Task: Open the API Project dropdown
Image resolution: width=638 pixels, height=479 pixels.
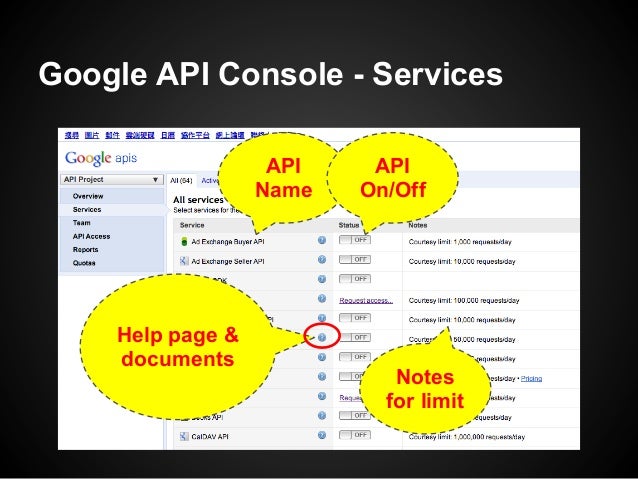Action: 111,179
